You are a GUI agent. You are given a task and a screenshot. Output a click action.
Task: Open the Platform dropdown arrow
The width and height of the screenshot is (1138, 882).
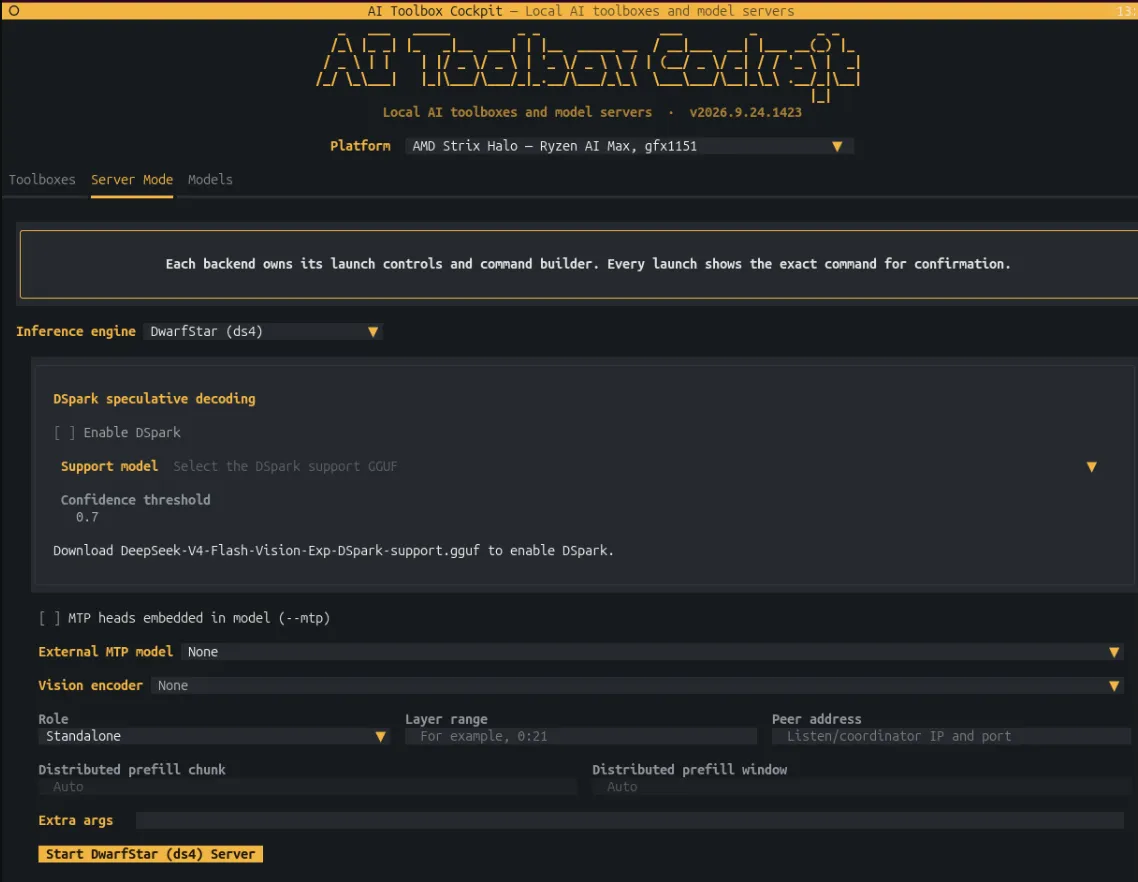[837, 146]
